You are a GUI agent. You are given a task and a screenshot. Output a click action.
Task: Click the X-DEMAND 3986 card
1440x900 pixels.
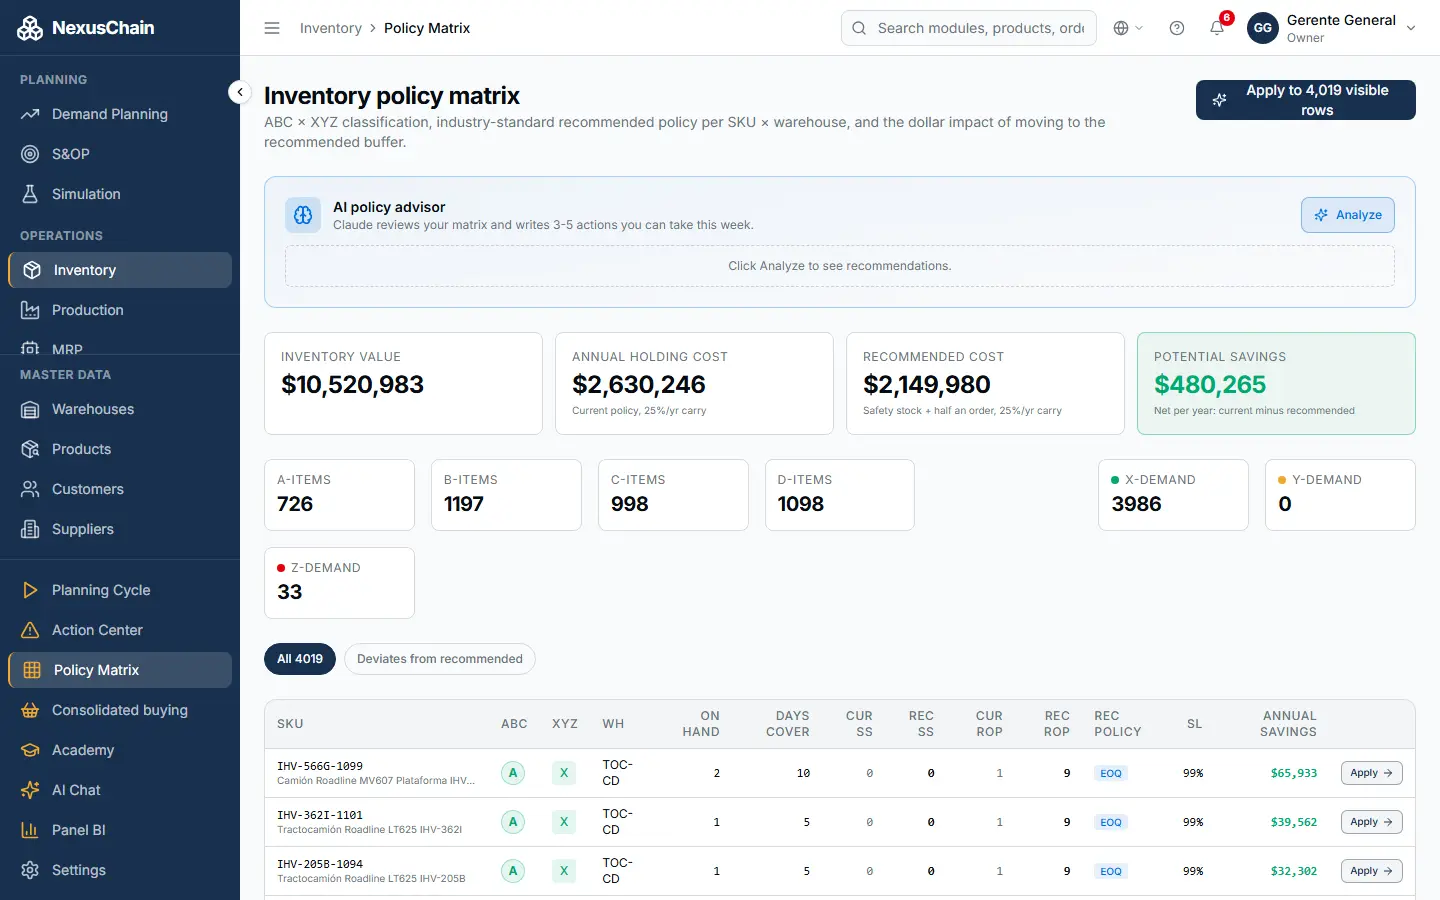pyautogui.click(x=1173, y=495)
